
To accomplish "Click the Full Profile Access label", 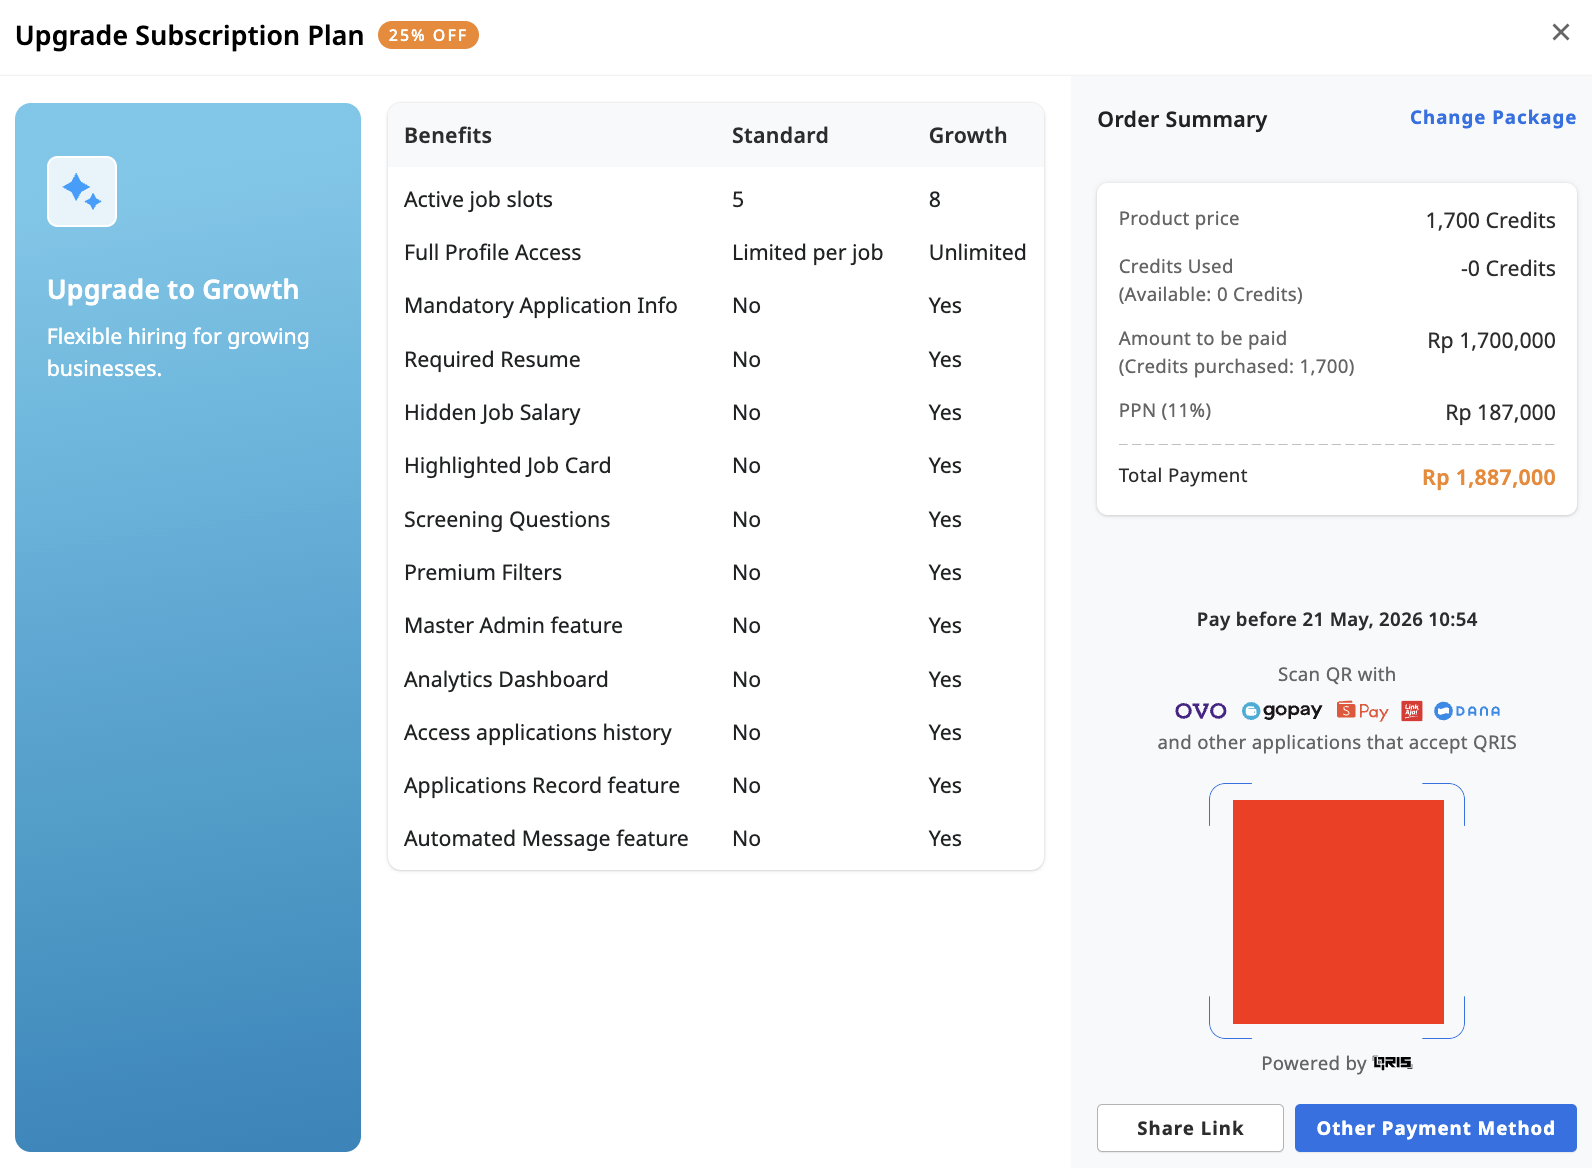I will [492, 253].
